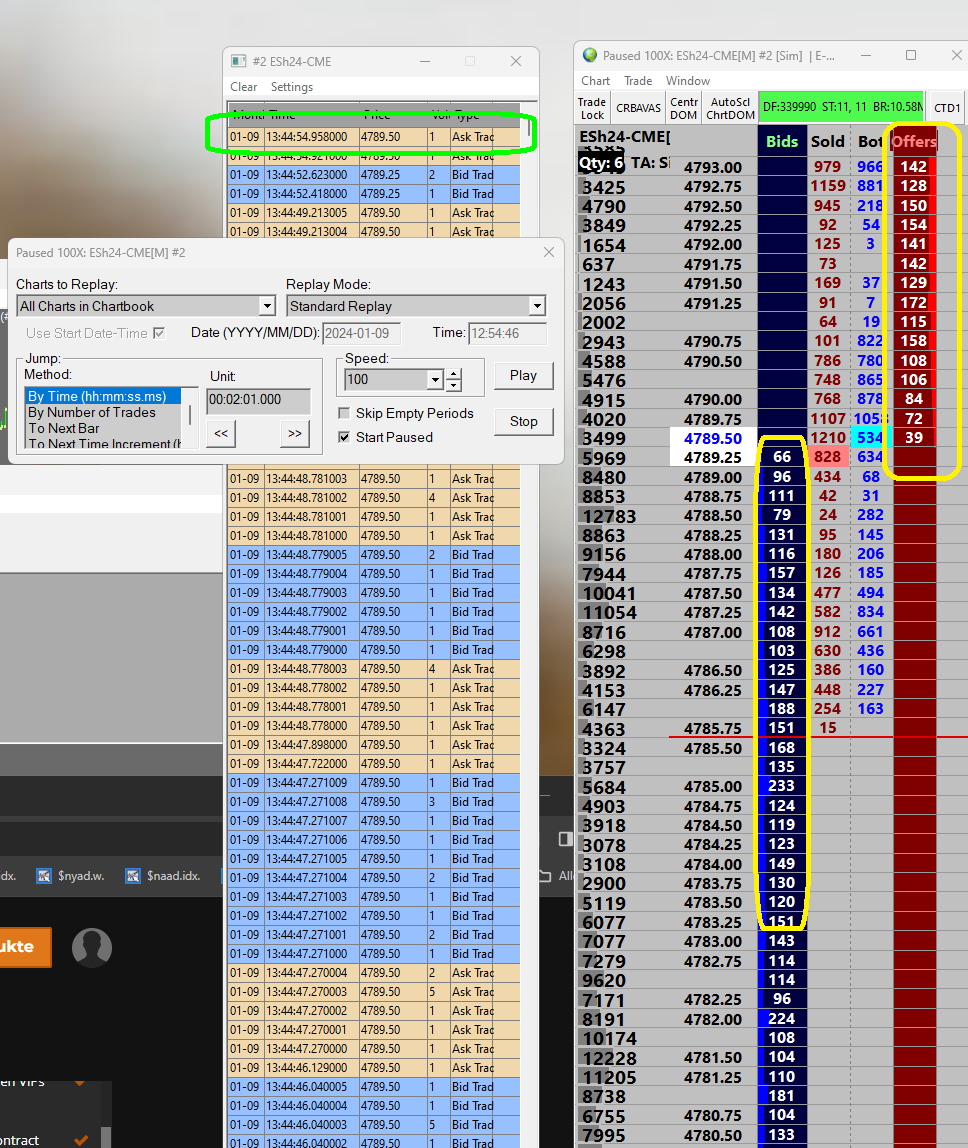968x1148 pixels.
Task: Click the Play button in replay dialog
Action: 524,376
